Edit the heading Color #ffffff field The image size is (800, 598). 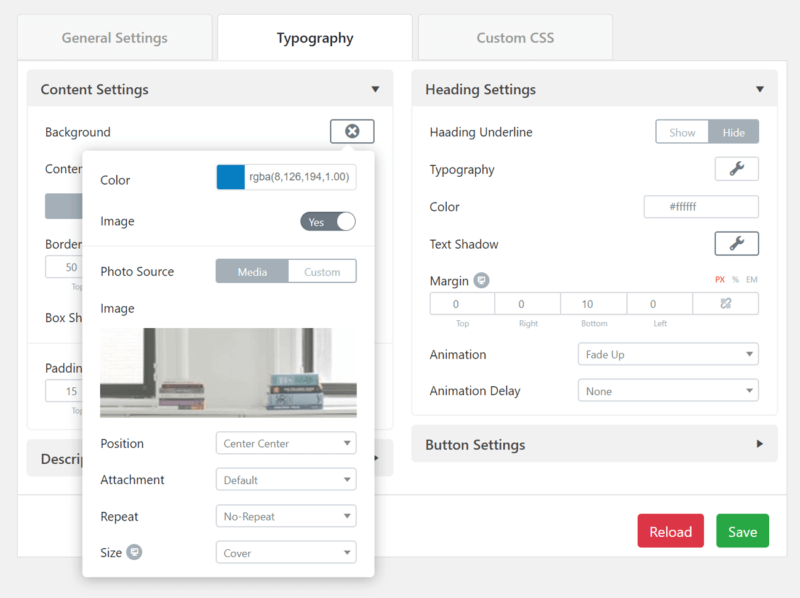[701, 207]
